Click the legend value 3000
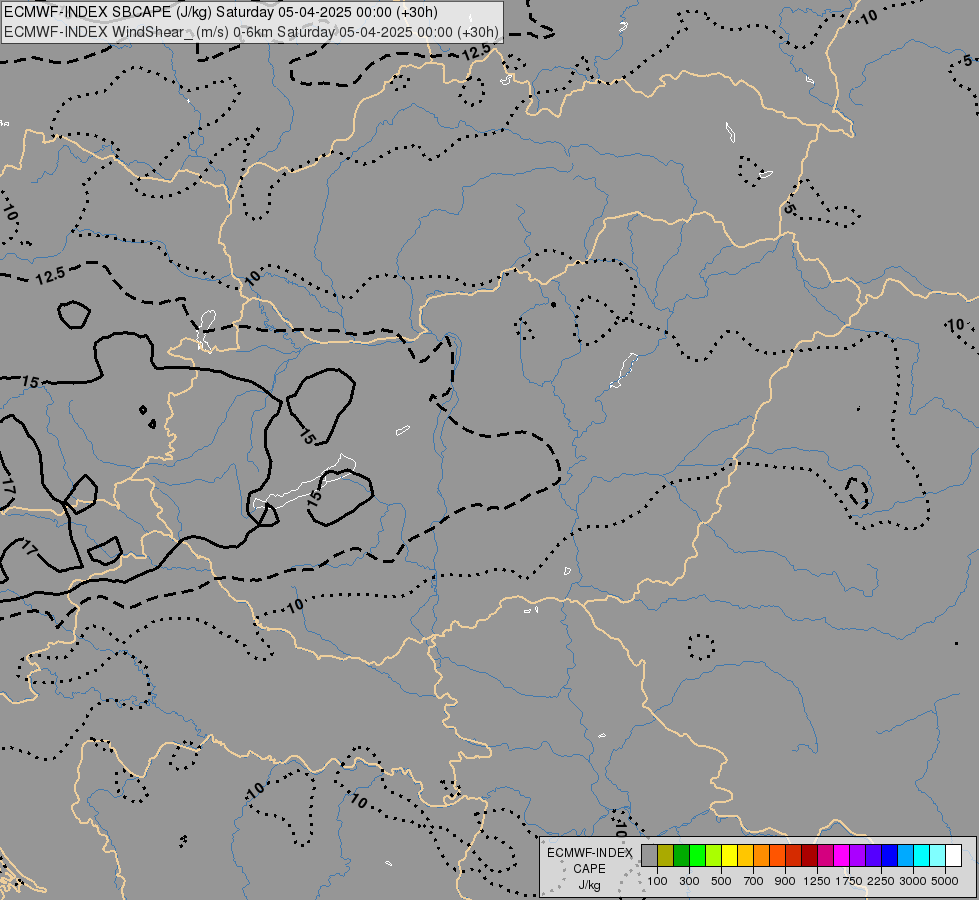The image size is (979, 900). [913, 881]
